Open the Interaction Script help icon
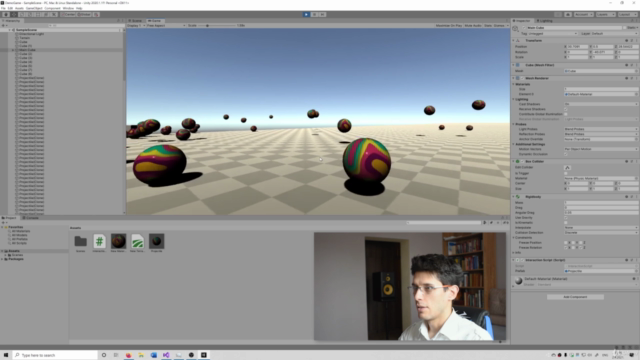Screen dimensions: 640x360 (x=627, y=260)
